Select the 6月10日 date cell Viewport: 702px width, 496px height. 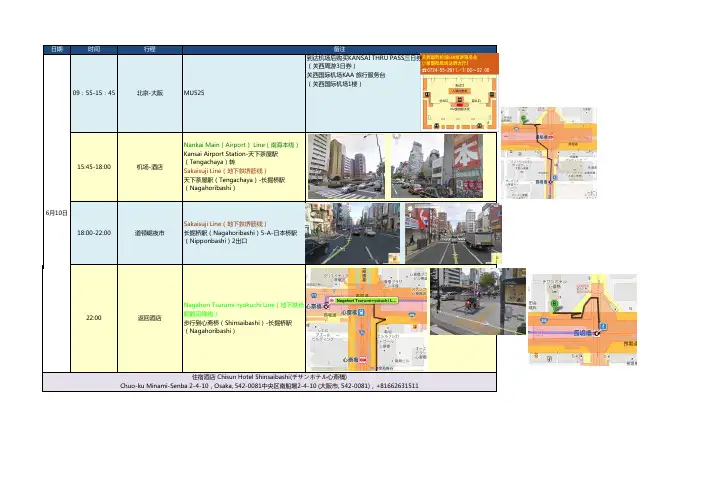click(57, 213)
